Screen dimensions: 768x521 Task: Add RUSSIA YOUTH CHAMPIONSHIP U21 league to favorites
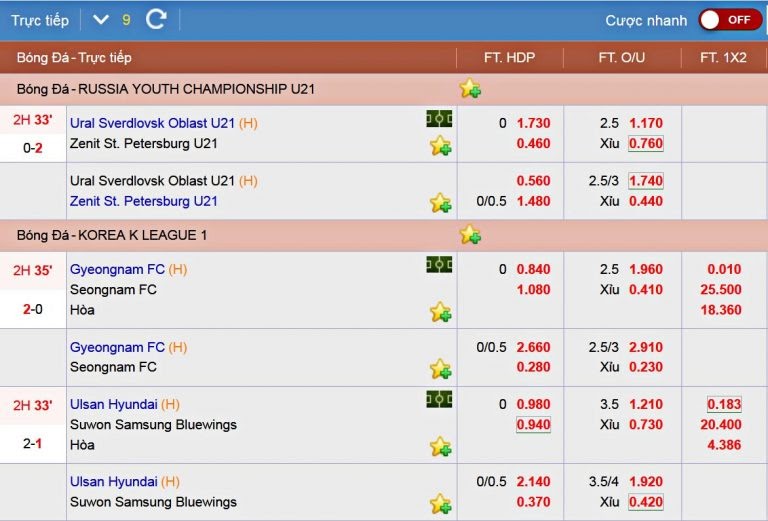pyautogui.click(x=470, y=88)
